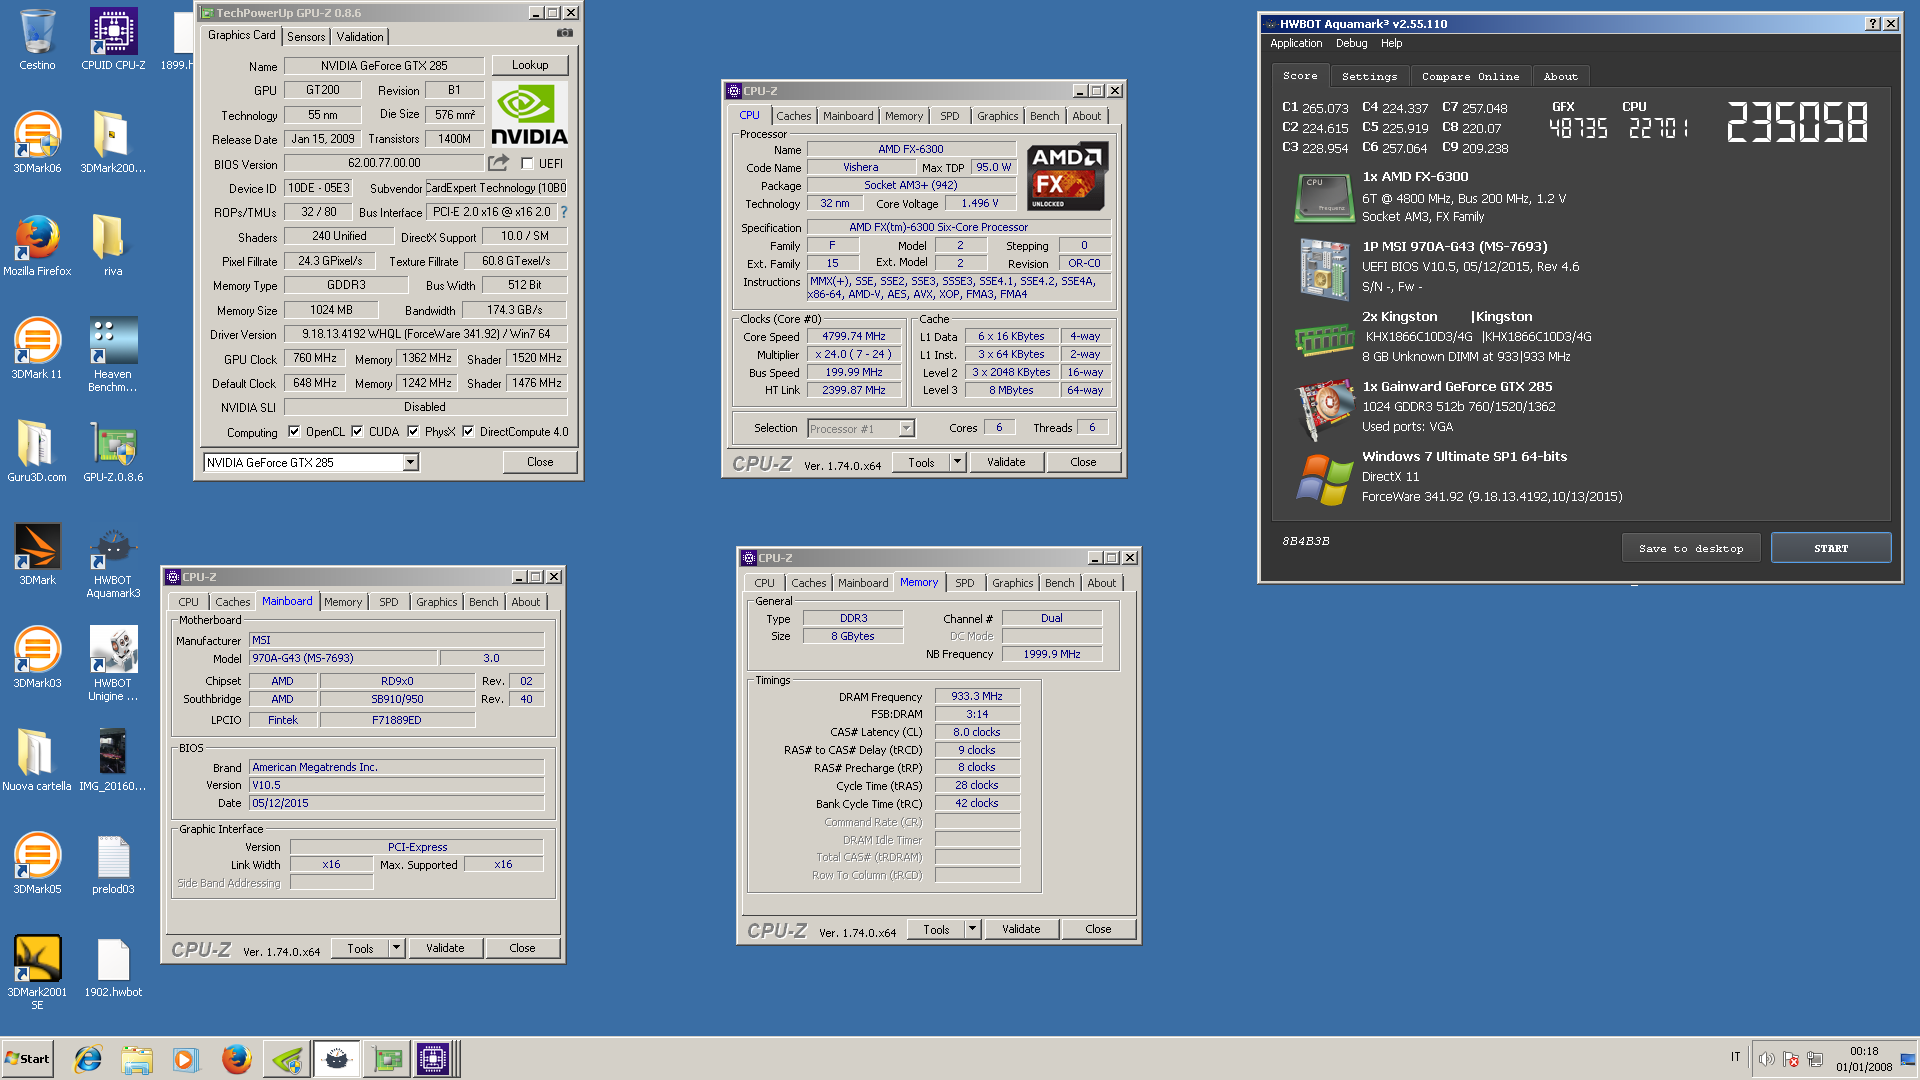
Task: Click the GPU-Z BIOS save/share icon
Action: coord(498,163)
